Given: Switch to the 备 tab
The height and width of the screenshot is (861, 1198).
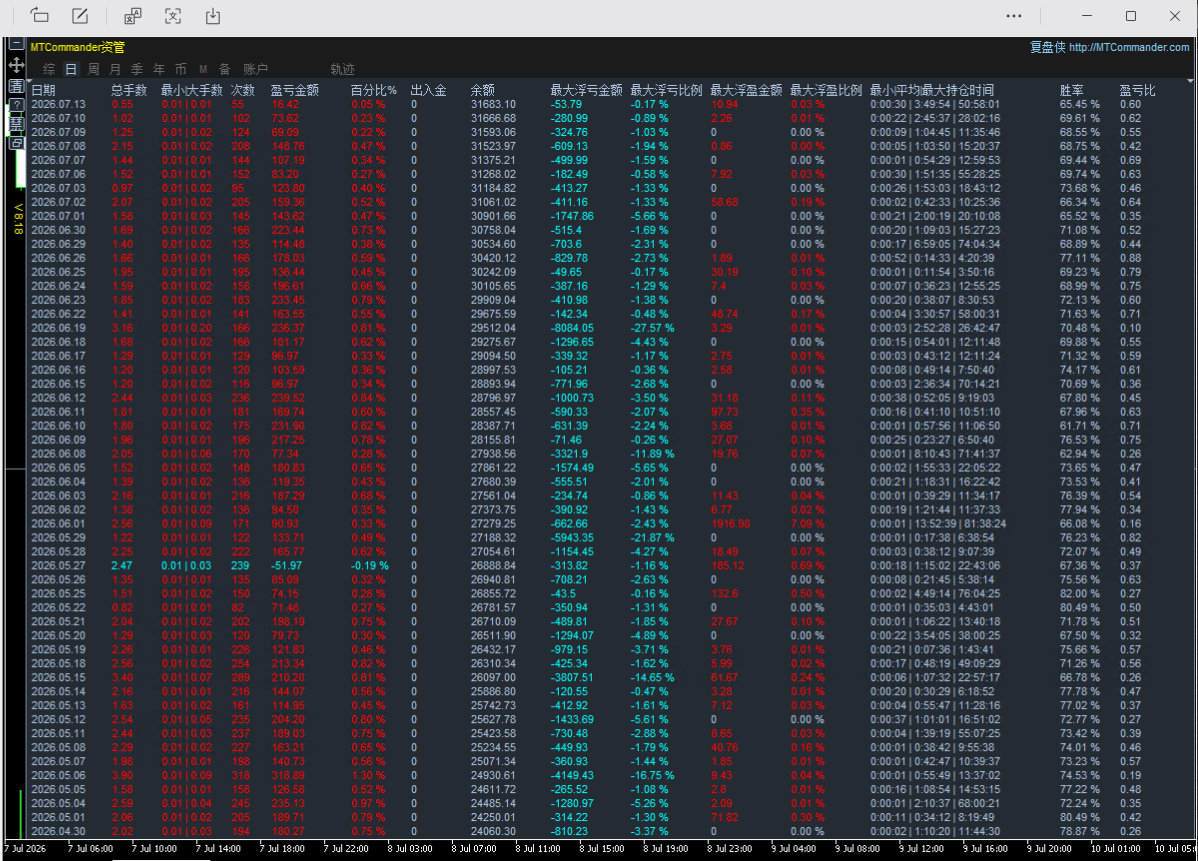Looking at the screenshot, I should click(x=225, y=70).
